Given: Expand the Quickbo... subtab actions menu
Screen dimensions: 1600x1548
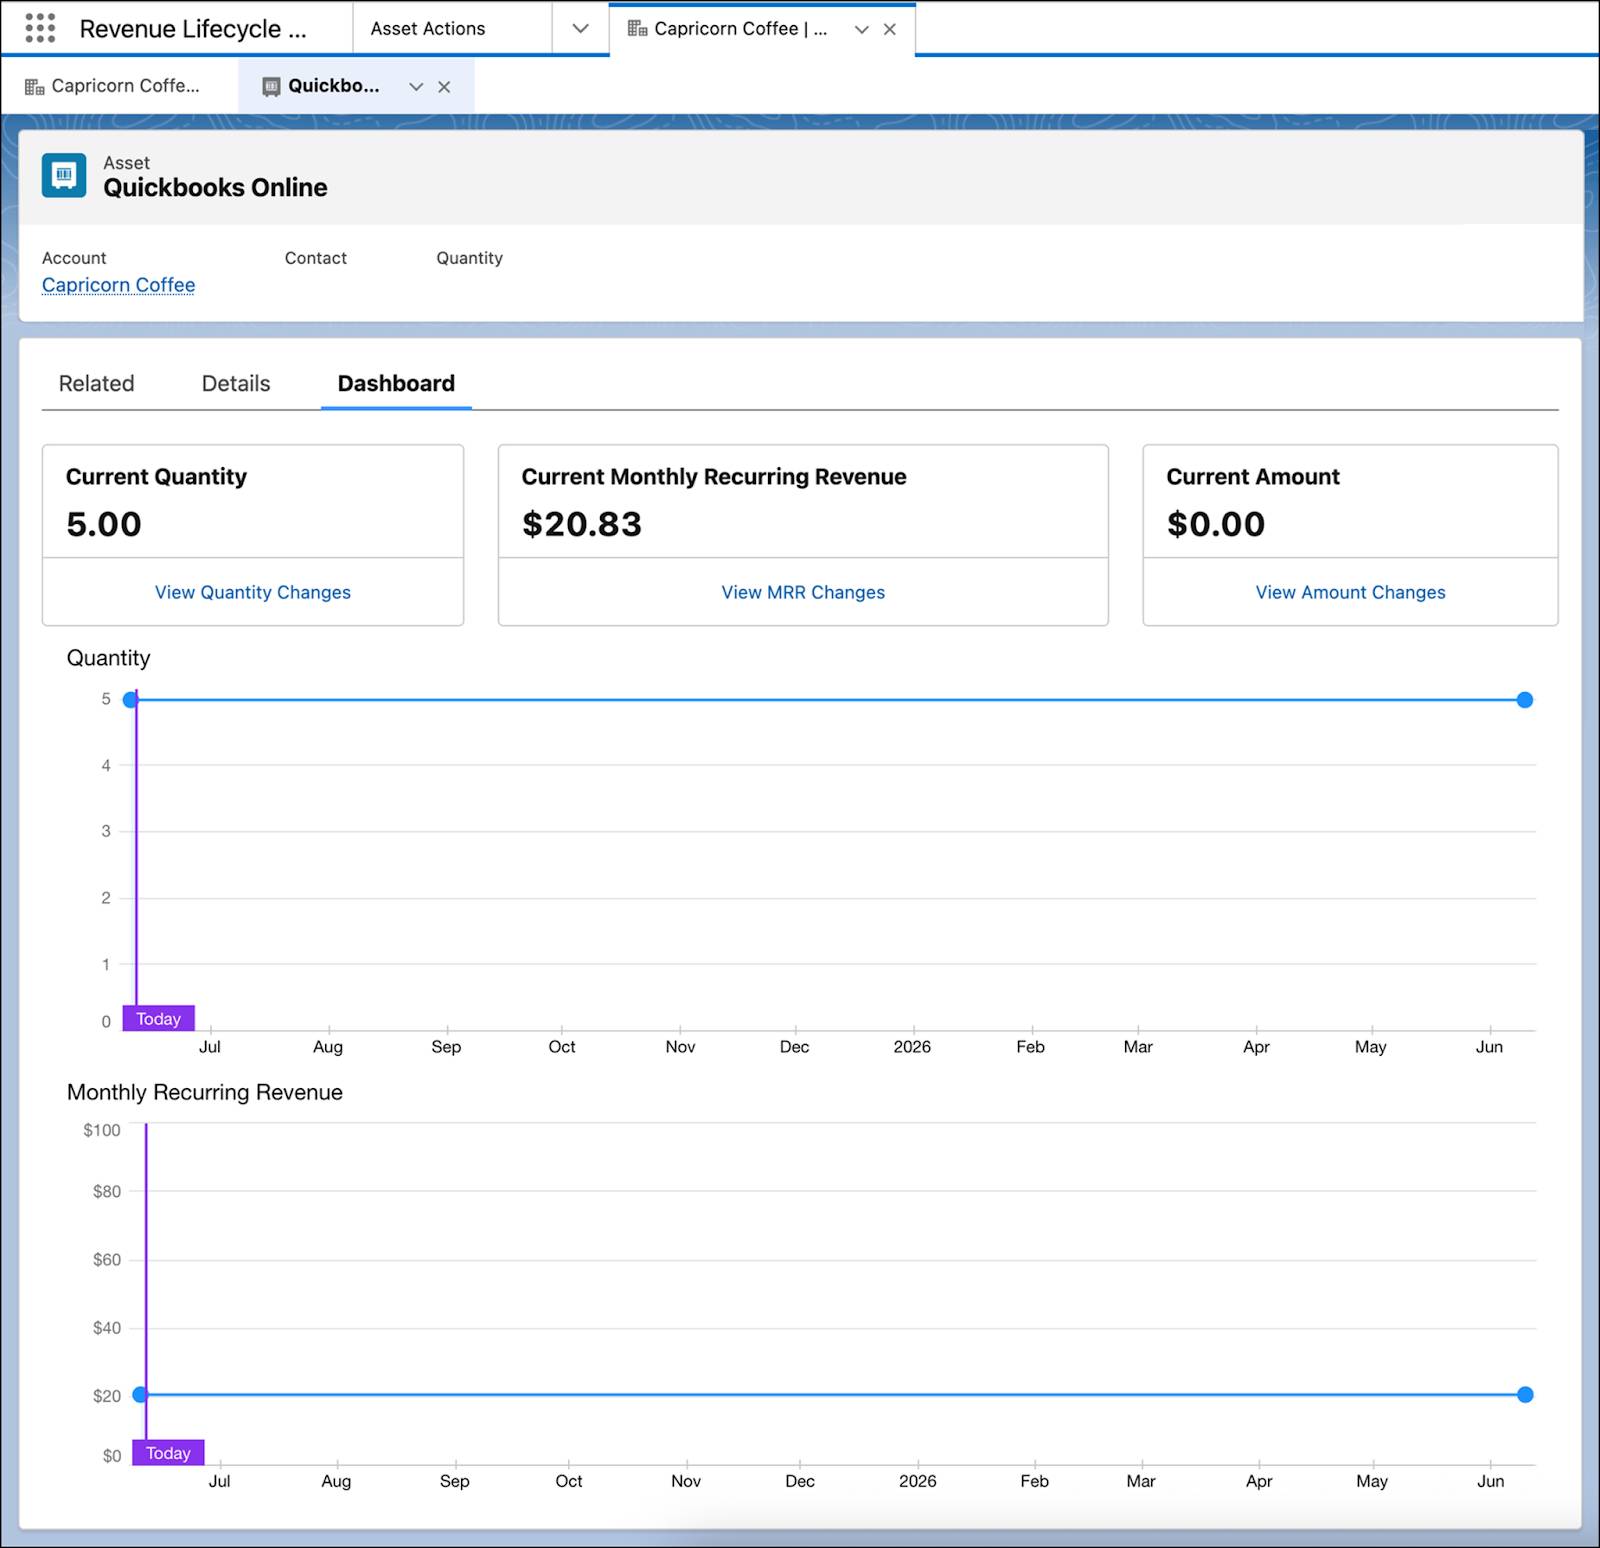Looking at the screenshot, I should click(x=416, y=87).
